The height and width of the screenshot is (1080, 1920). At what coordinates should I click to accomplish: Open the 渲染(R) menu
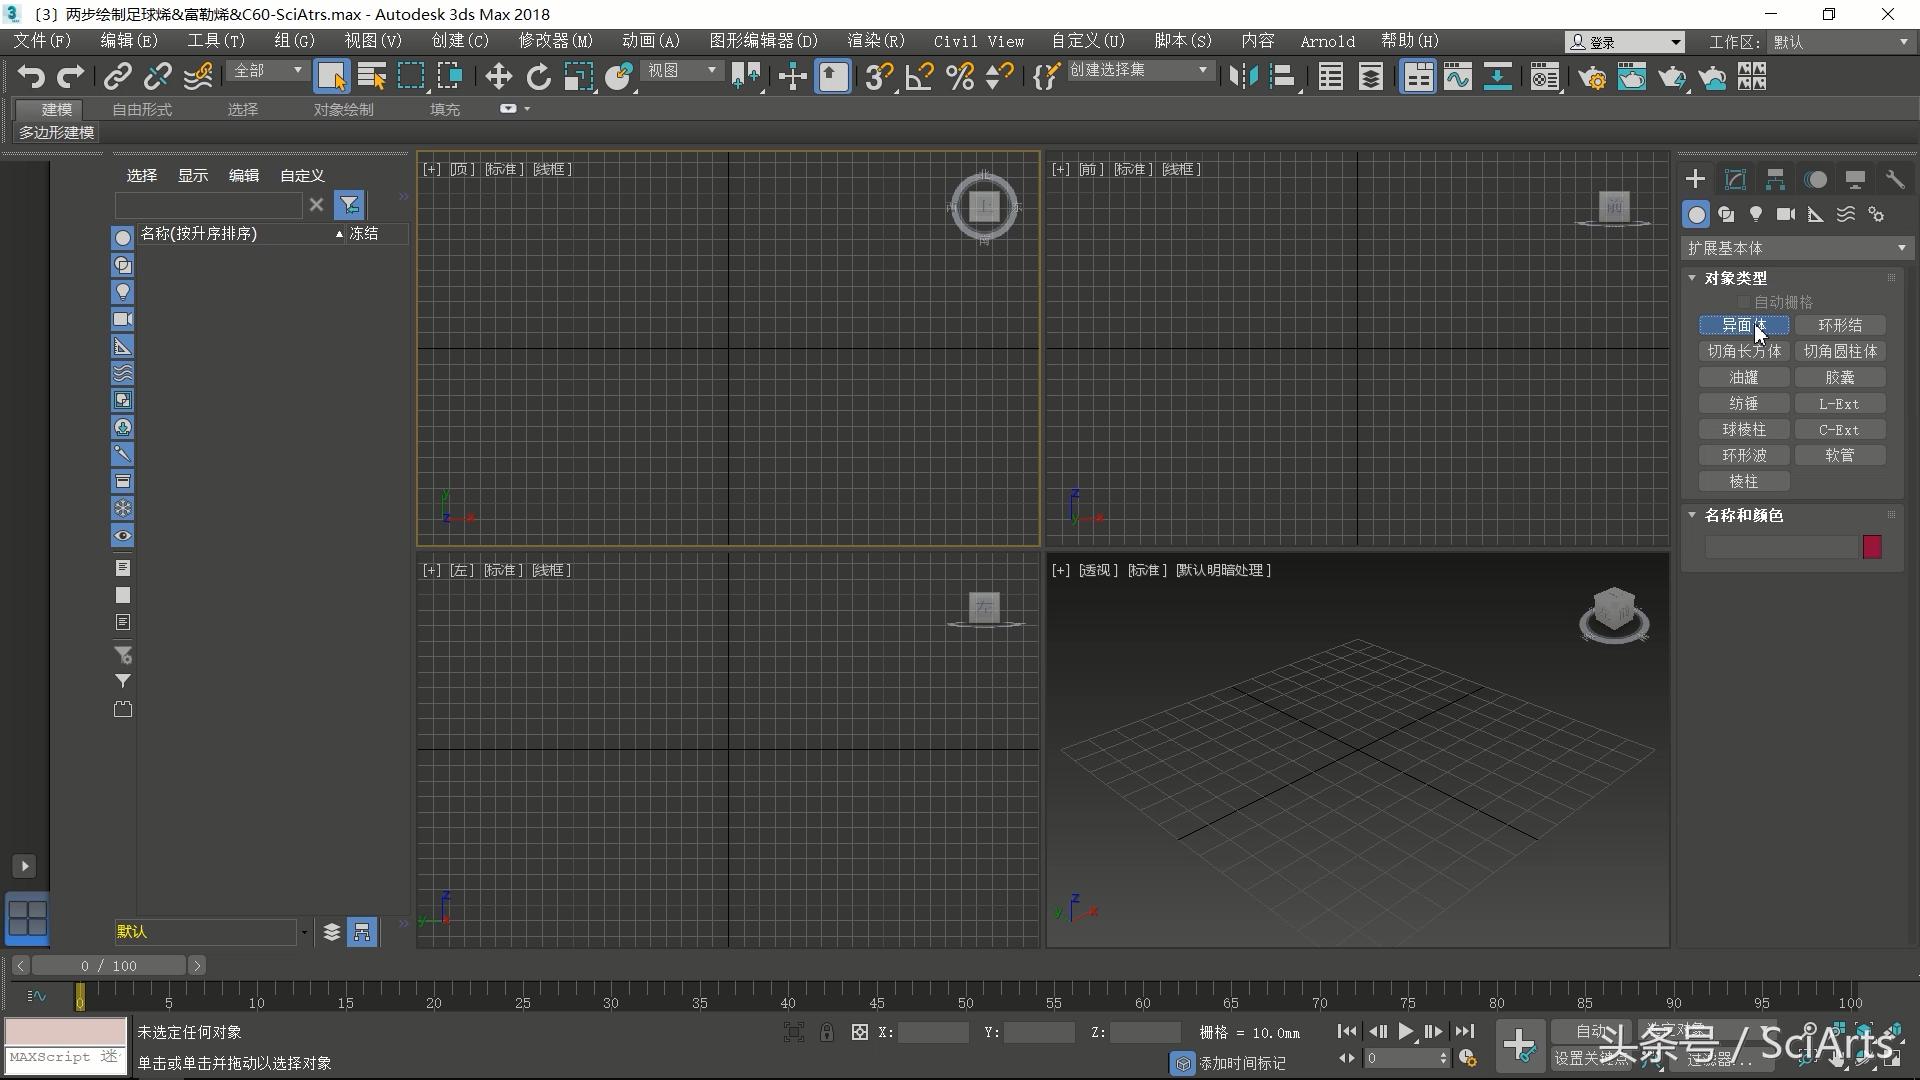tap(875, 41)
